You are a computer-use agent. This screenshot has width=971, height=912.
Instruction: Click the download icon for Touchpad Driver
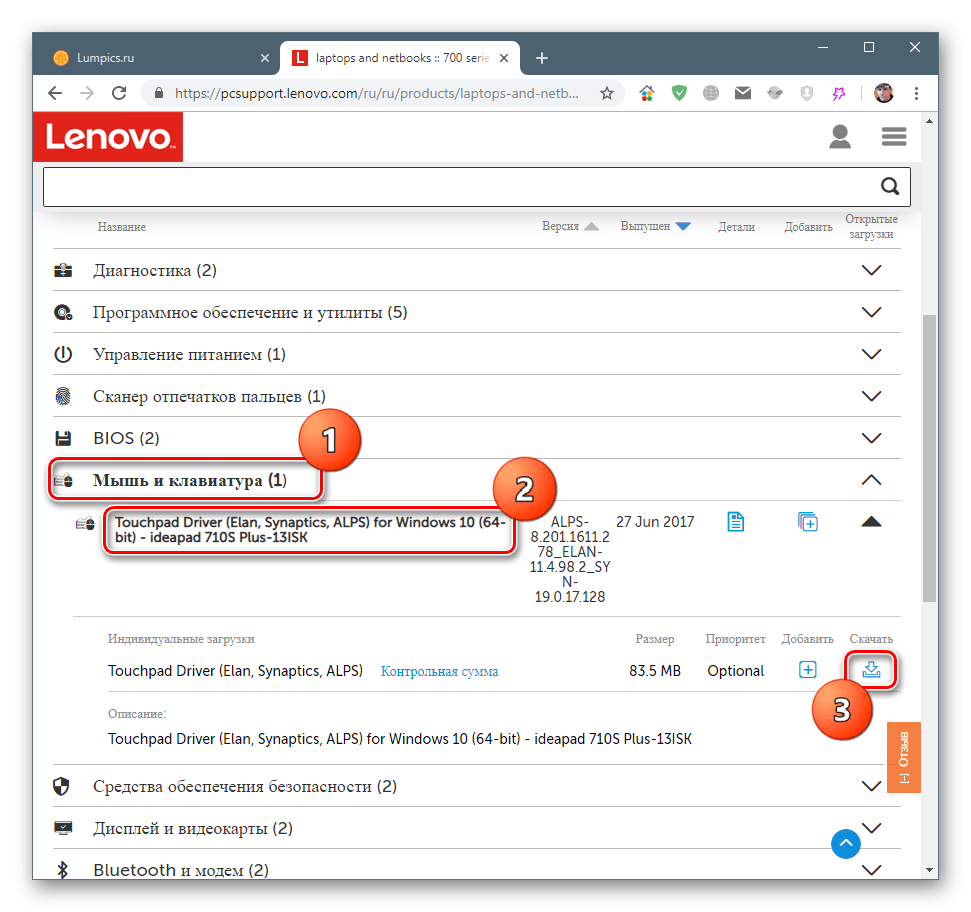pos(871,670)
